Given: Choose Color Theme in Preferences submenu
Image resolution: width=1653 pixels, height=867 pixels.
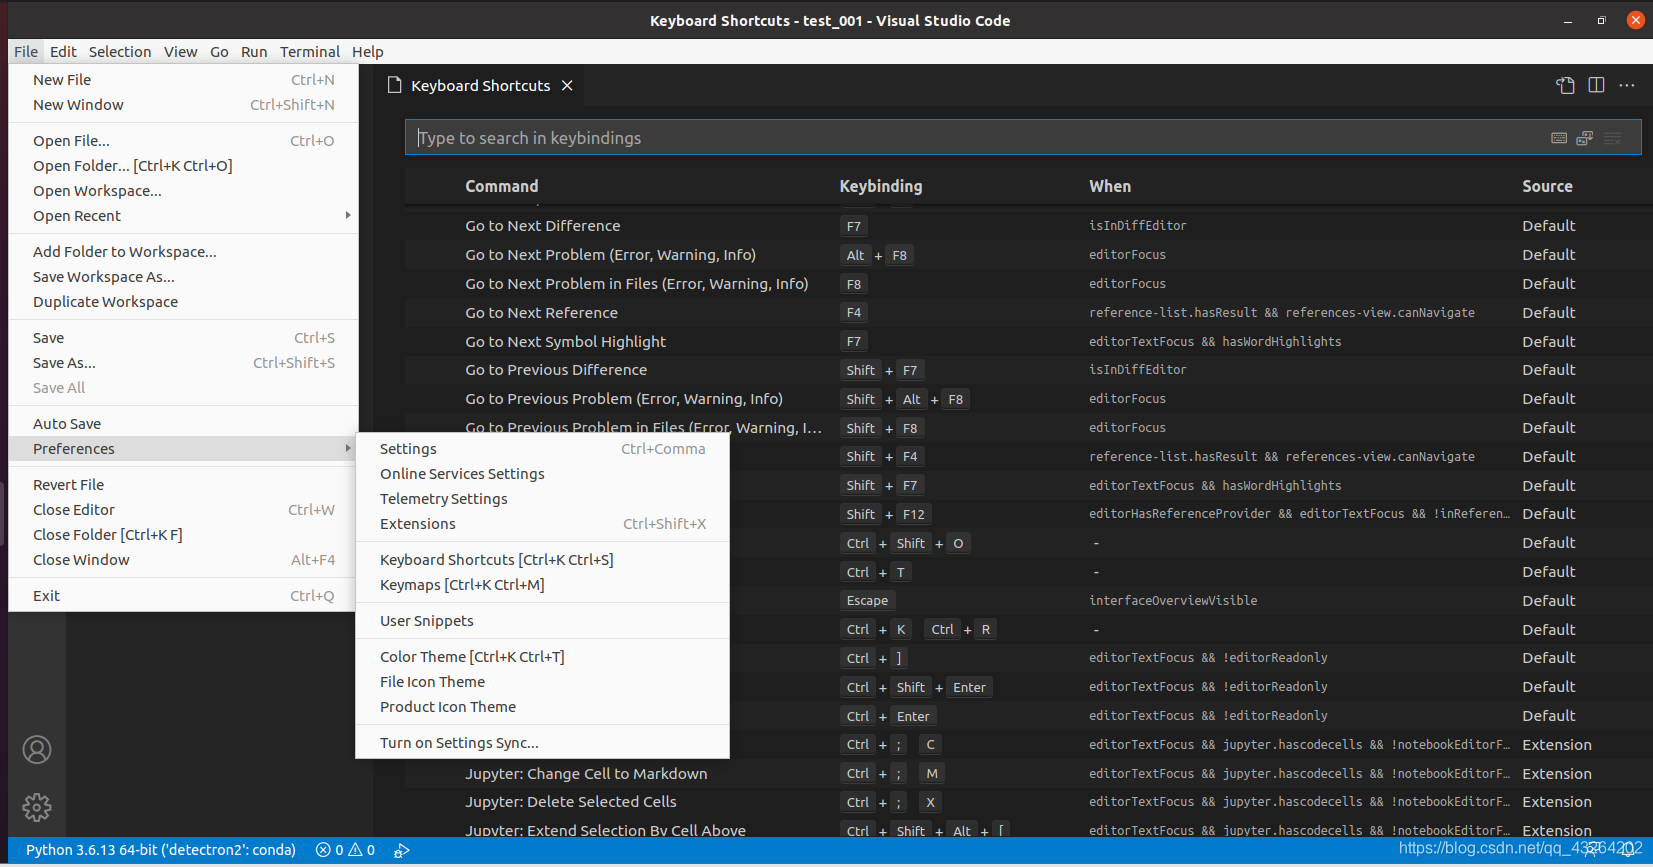Looking at the screenshot, I should [542, 657].
